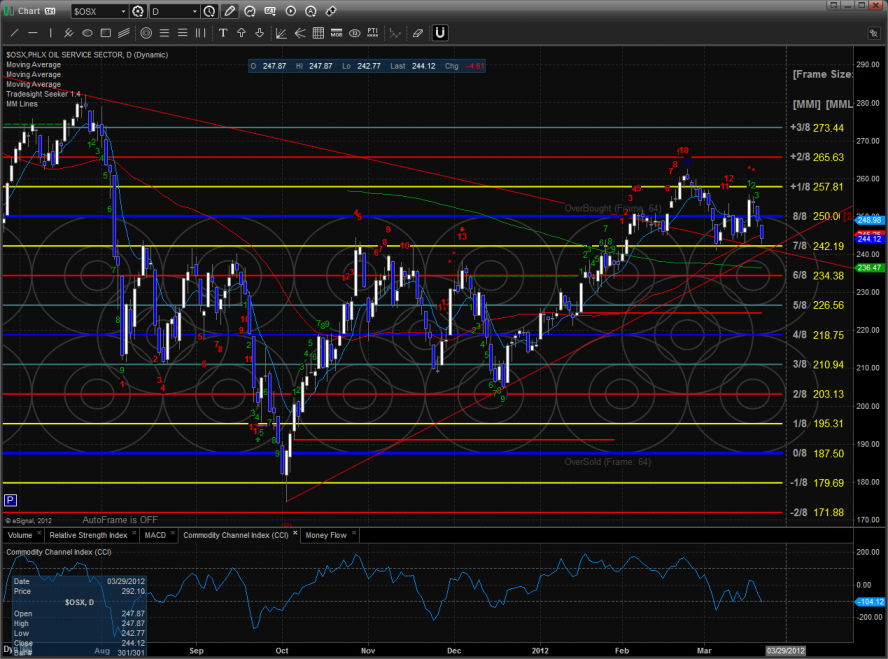
Task: Toggle the magnet snap U button
Action: pyautogui.click(x=439, y=33)
